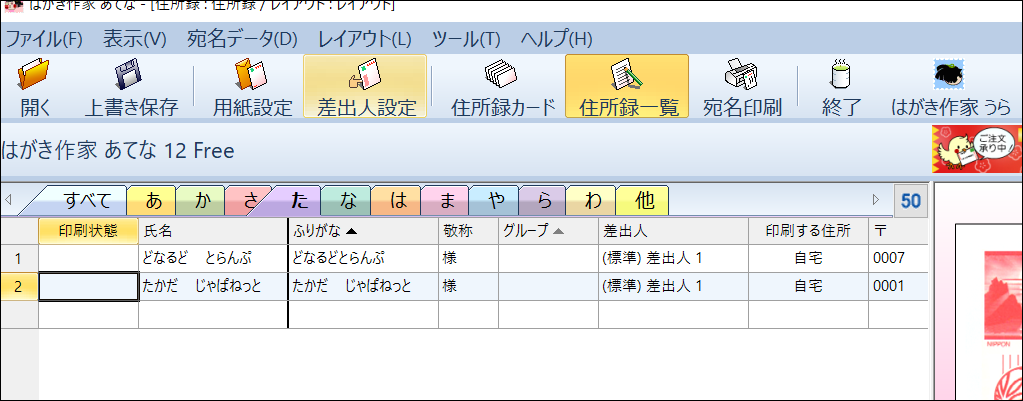
Task: Select the 他 index tab
Action: [644, 201]
